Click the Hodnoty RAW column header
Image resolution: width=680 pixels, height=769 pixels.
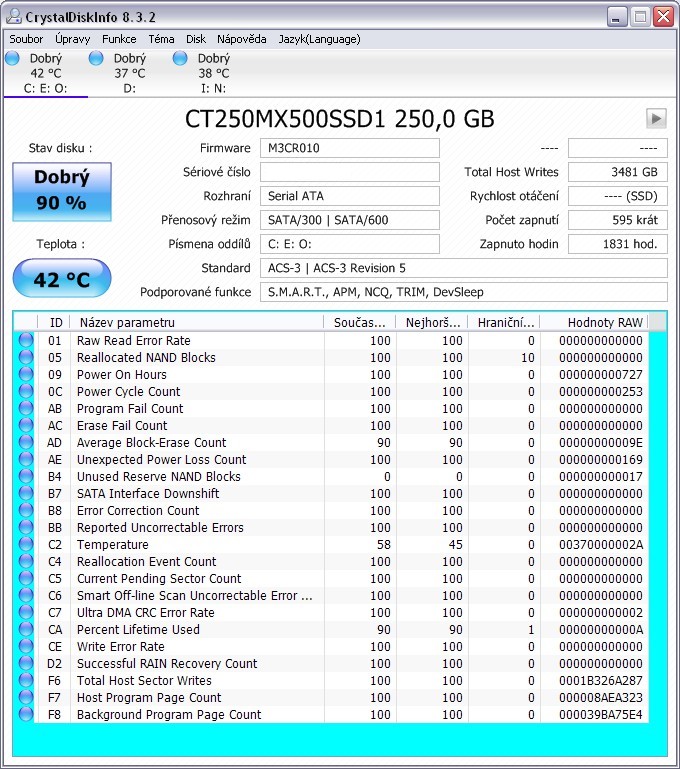[x=594, y=322]
